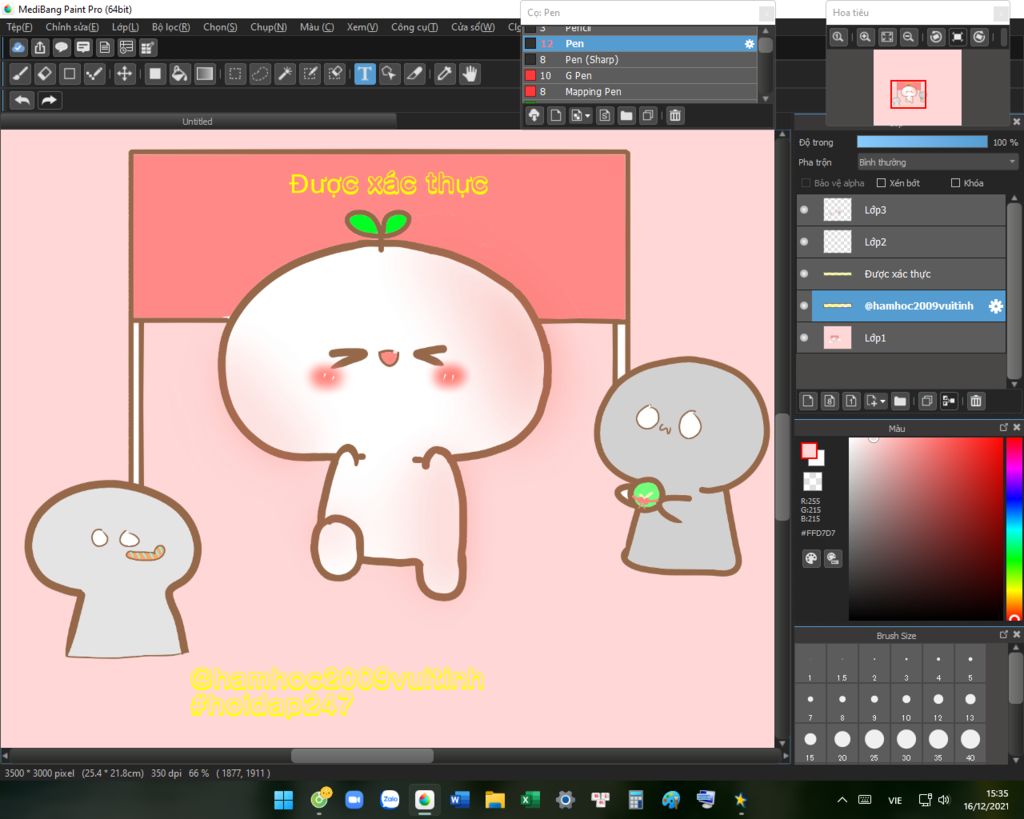This screenshot has height=819, width=1024.
Task: Select the Select Eraser tool
Action: pos(335,74)
